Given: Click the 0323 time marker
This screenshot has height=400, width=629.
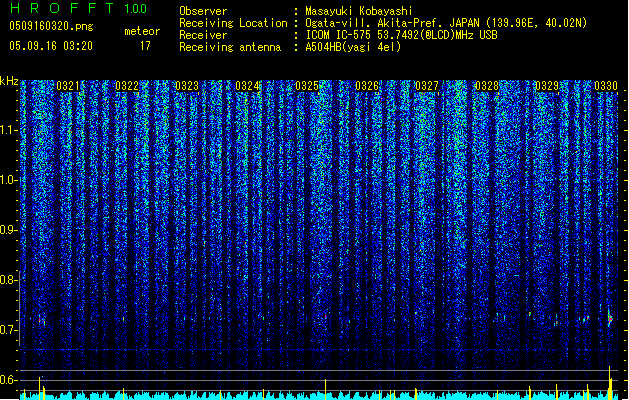Looking at the screenshot, I should tap(187, 86).
